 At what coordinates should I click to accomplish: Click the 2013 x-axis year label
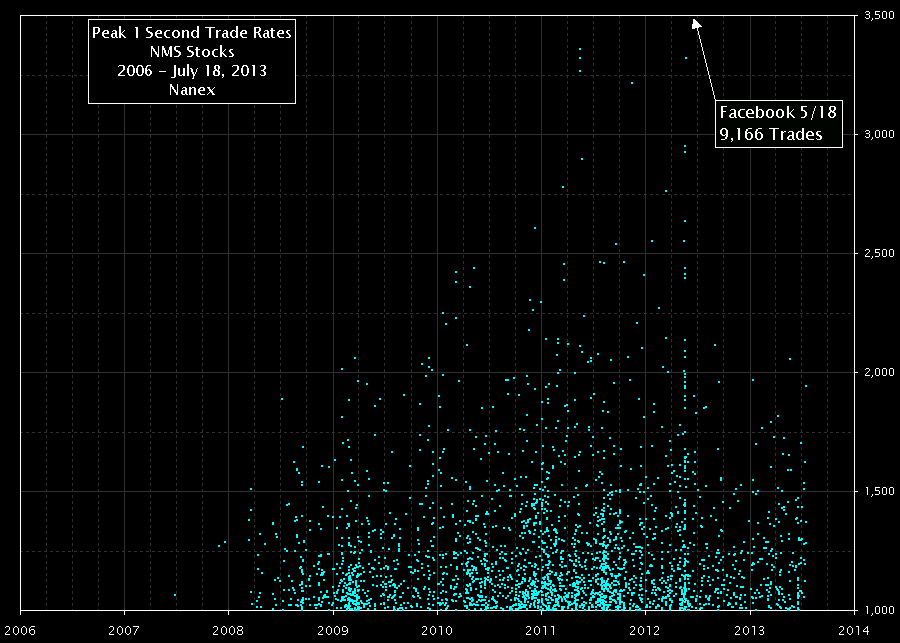pos(750,630)
